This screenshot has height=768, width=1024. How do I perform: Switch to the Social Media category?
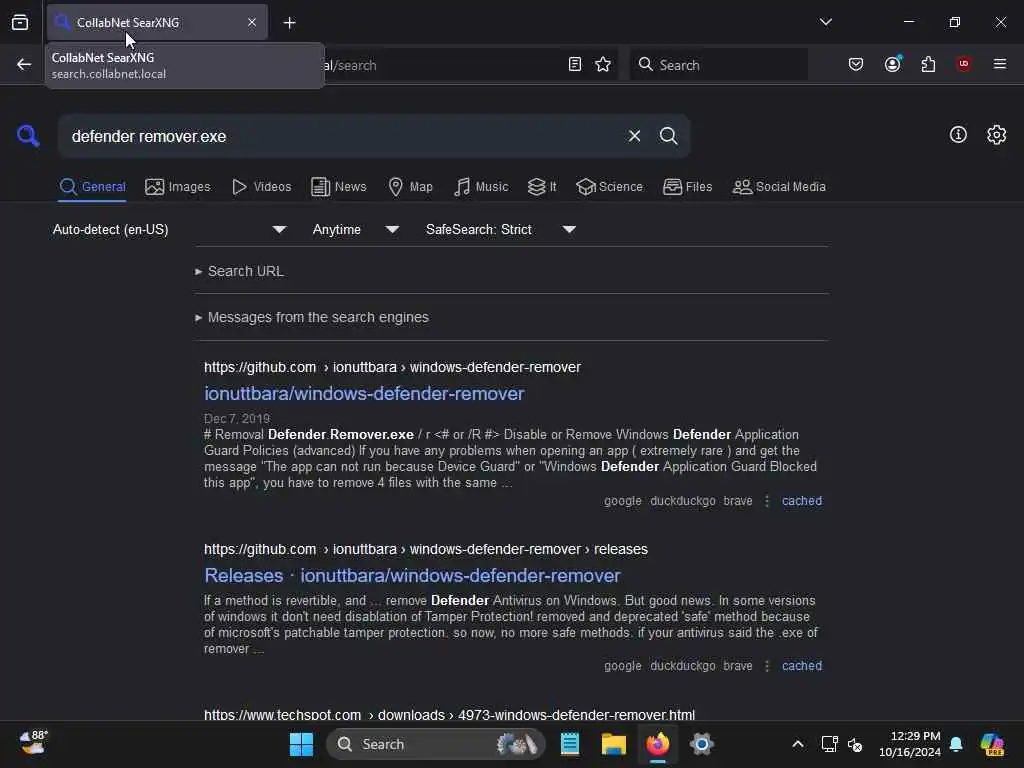(778, 187)
